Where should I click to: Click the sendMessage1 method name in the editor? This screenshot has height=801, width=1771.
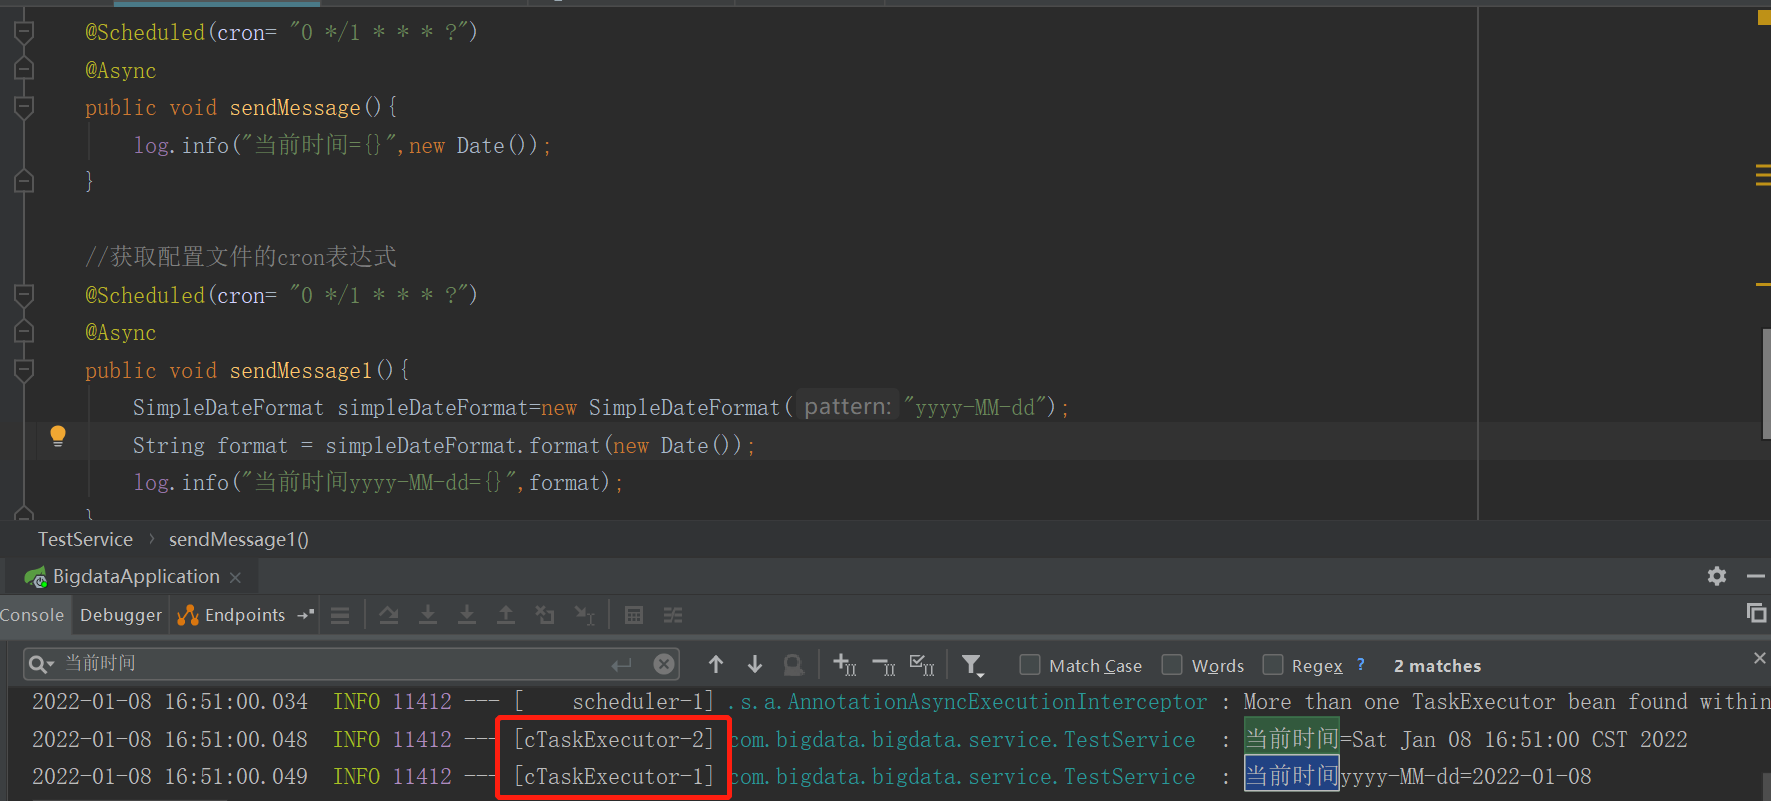301,371
